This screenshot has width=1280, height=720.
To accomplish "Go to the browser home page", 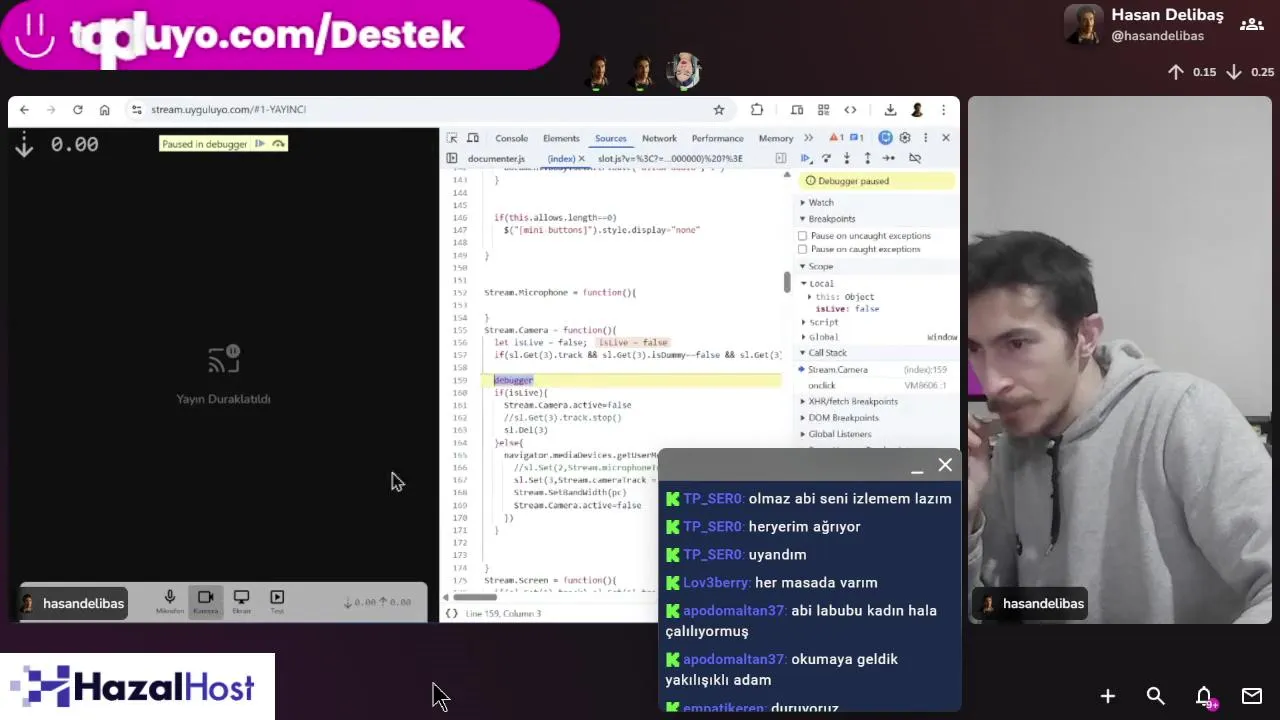I will coord(104,110).
